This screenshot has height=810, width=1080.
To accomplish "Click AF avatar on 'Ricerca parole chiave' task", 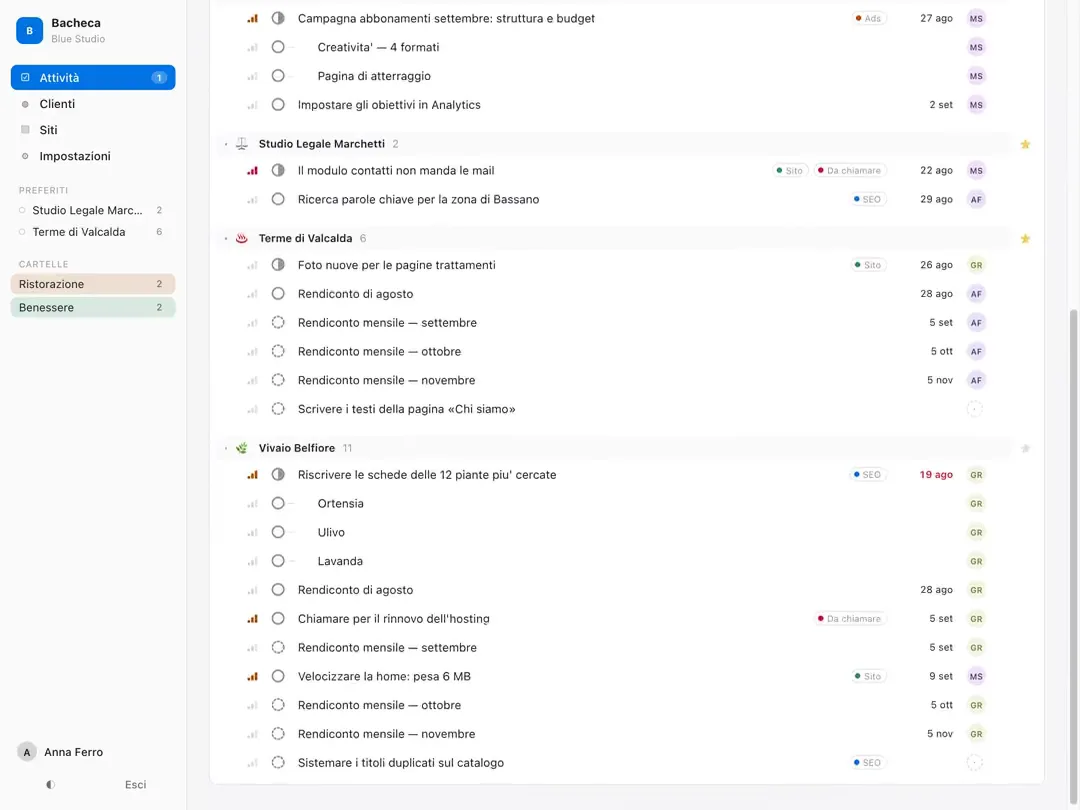I will 976,200.
